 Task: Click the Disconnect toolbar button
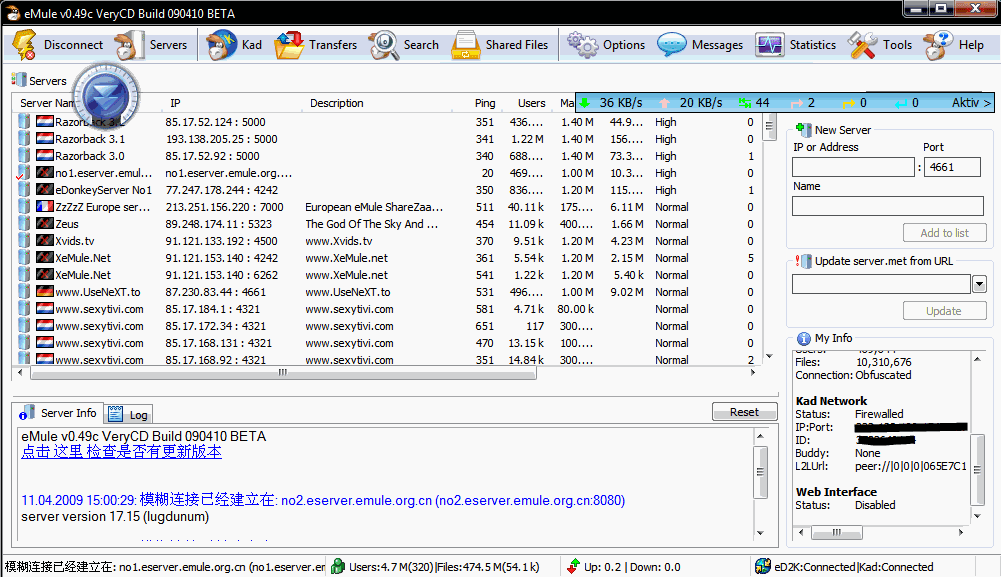(x=57, y=45)
